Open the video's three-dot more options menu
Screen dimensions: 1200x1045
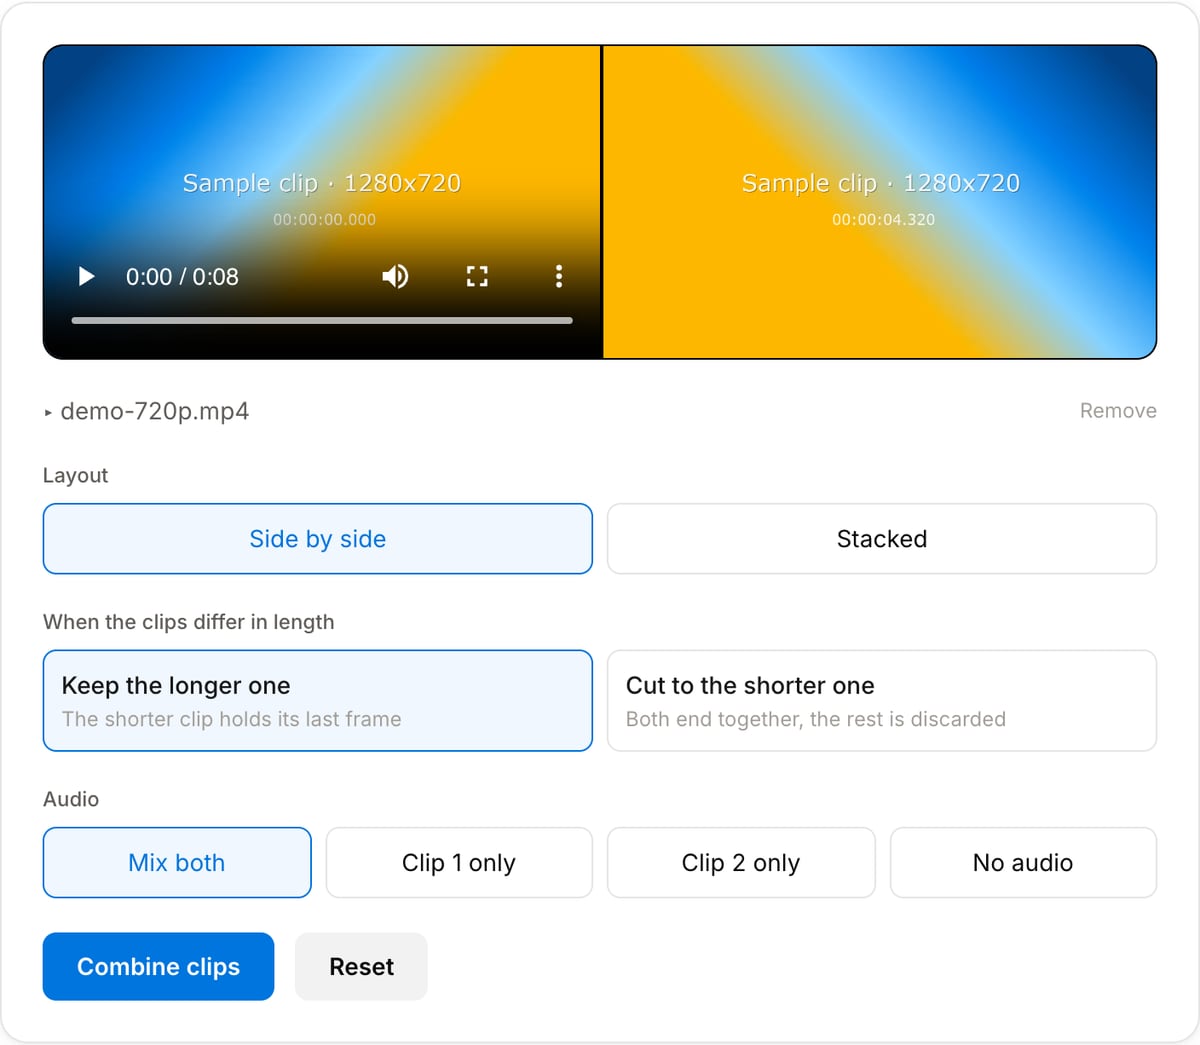click(559, 276)
